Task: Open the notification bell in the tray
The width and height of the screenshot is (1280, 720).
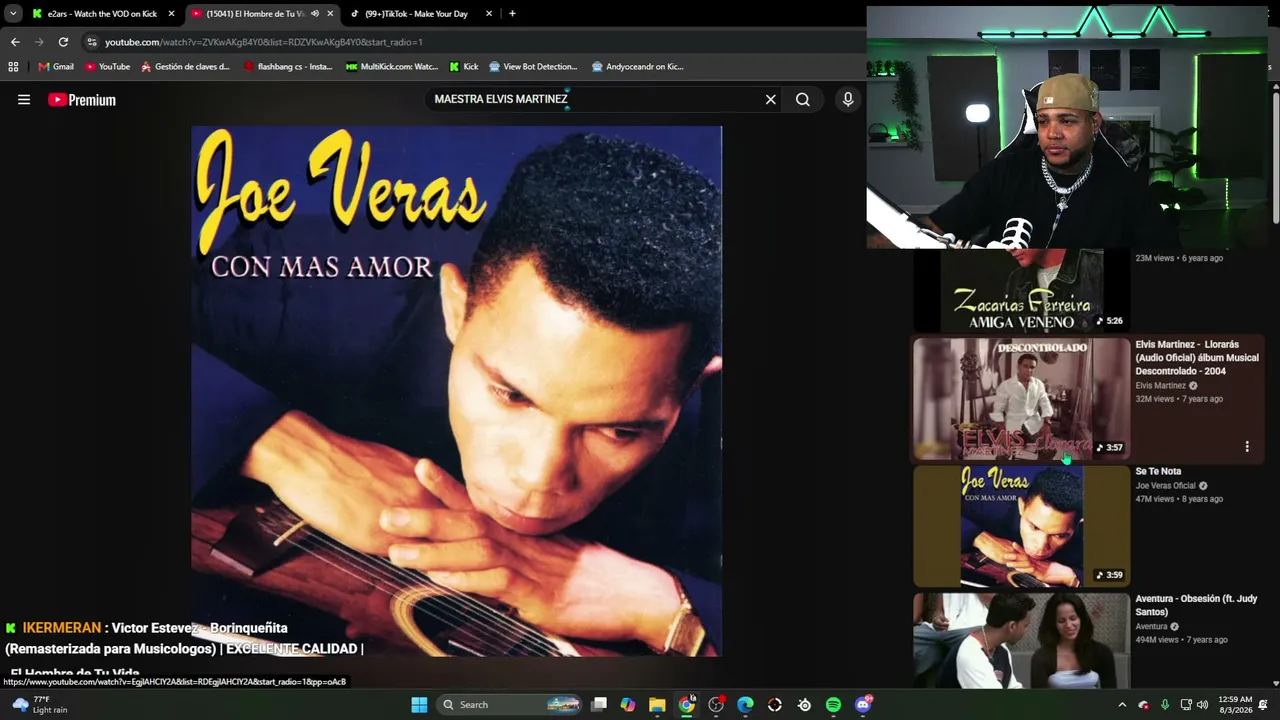Action: pyautogui.click(x=1263, y=705)
